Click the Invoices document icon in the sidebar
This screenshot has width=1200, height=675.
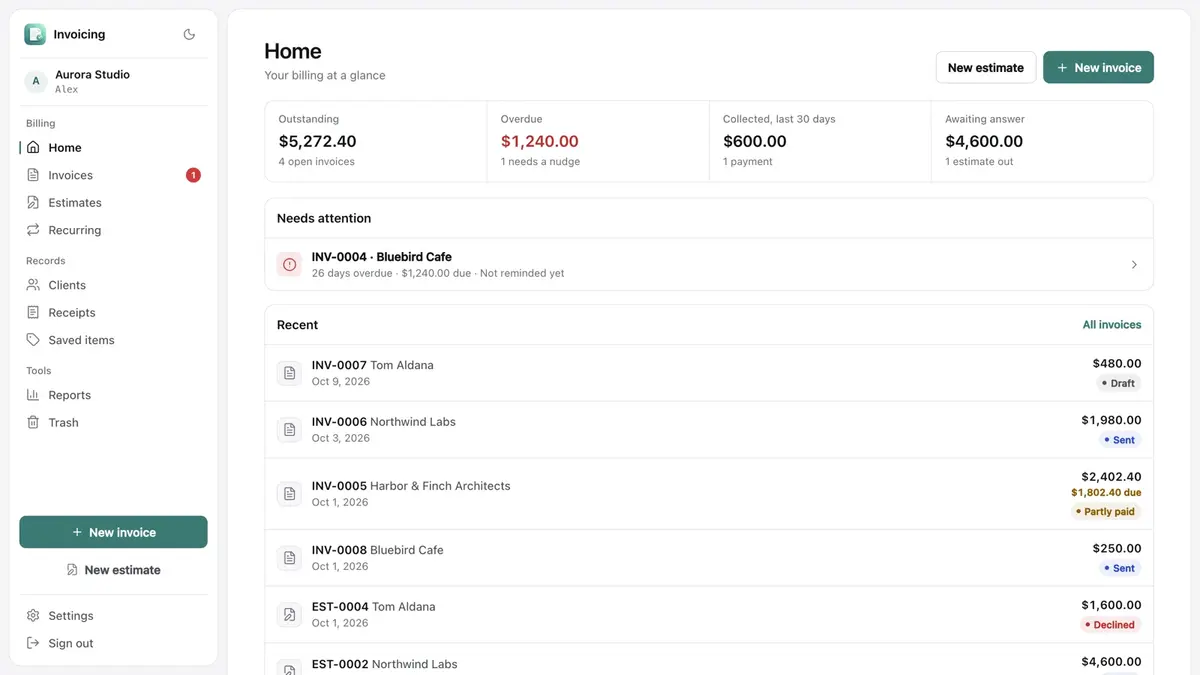coord(33,175)
